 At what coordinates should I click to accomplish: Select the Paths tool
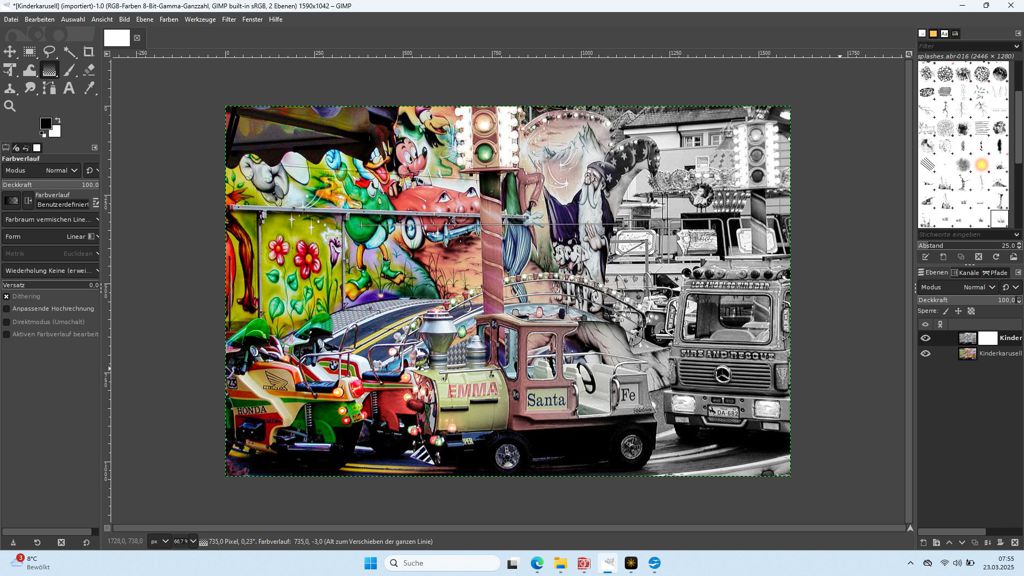coord(49,88)
